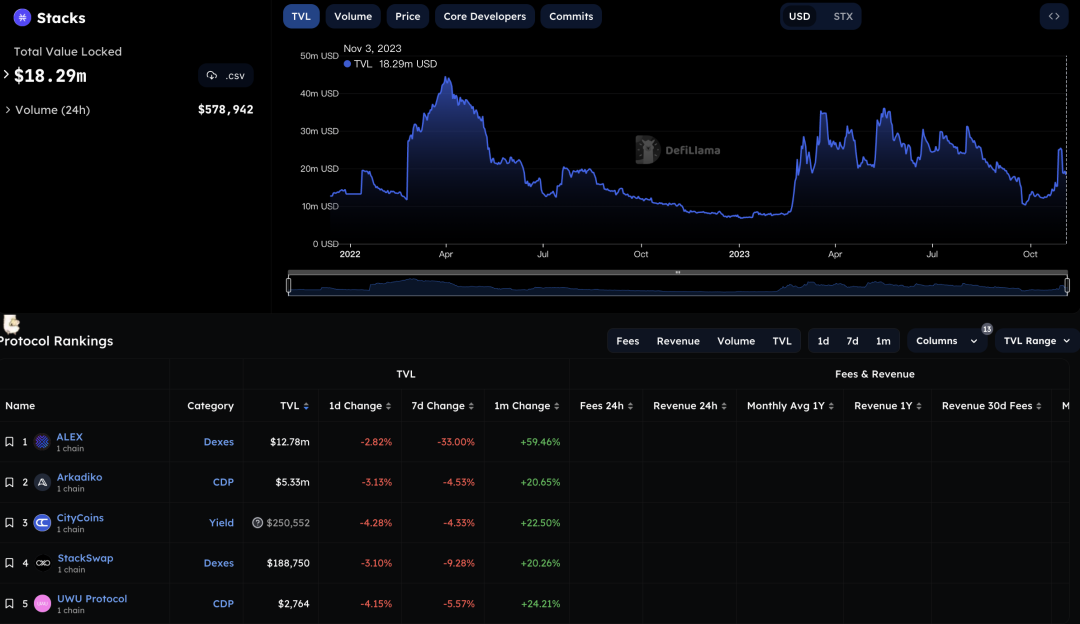The width and height of the screenshot is (1080, 624).
Task: Open the TVL Range dropdown
Action: (x=1036, y=341)
